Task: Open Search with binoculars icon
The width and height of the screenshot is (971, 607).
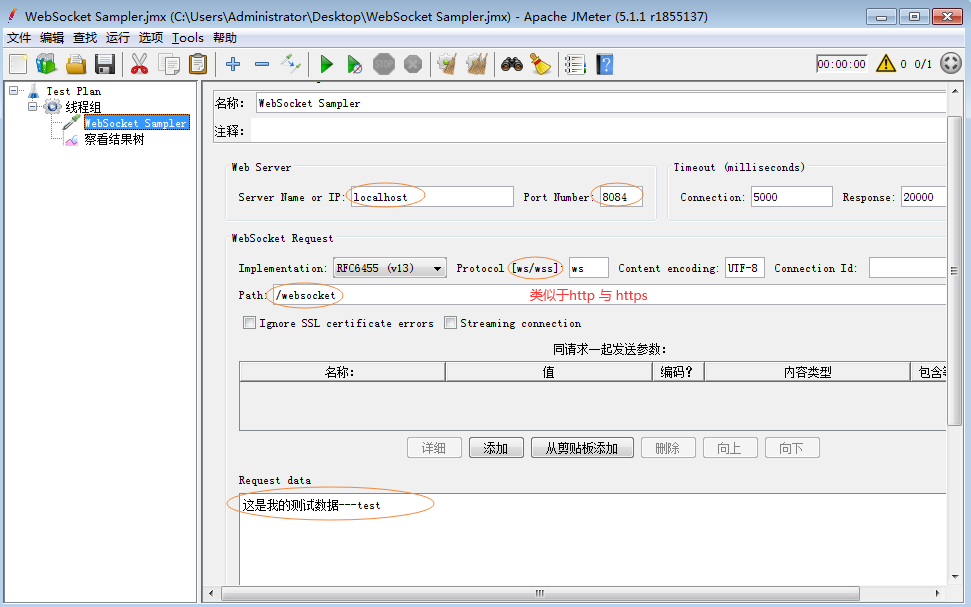Action: click(512, 64)
